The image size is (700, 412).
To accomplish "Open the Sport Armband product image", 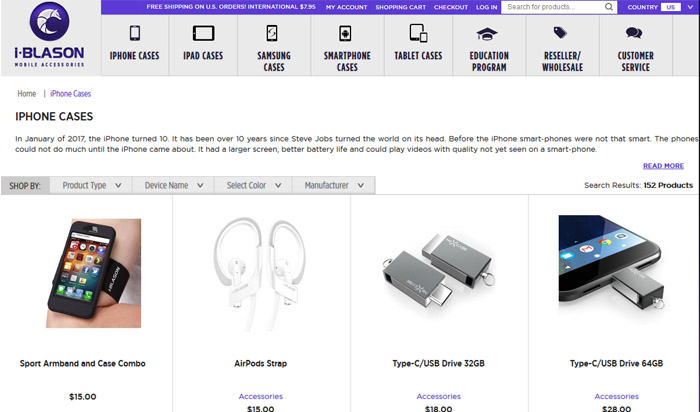I will 93,273.
